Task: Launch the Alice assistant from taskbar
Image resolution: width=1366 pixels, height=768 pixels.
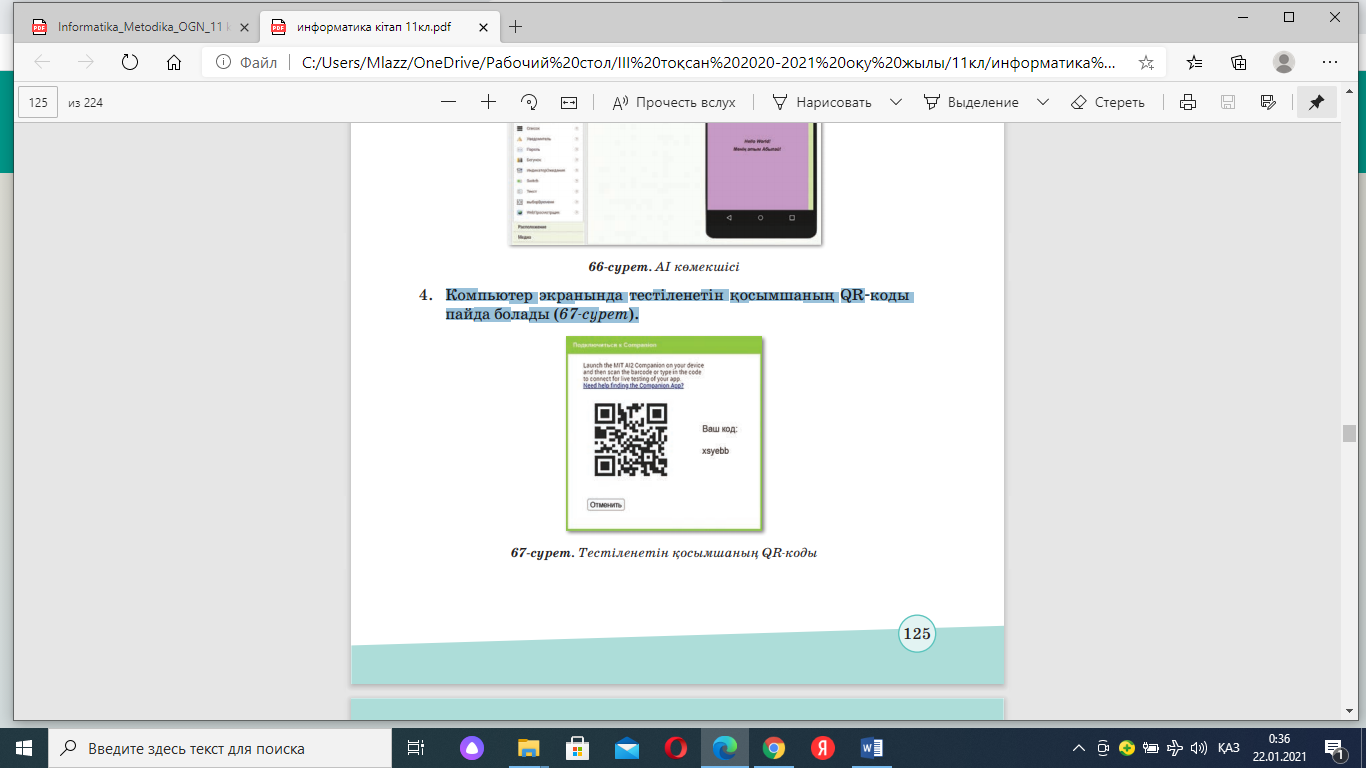Action: (x=471, y=748)
